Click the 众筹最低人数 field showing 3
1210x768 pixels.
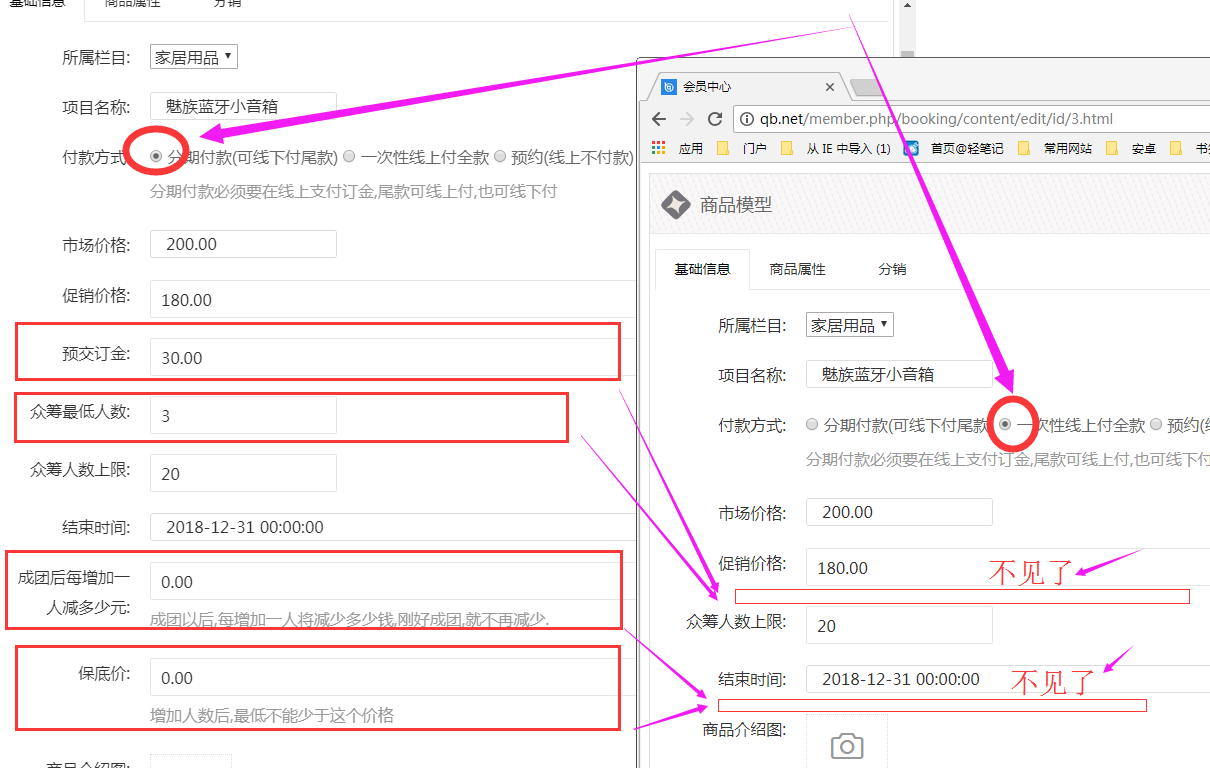click(243, 415)
